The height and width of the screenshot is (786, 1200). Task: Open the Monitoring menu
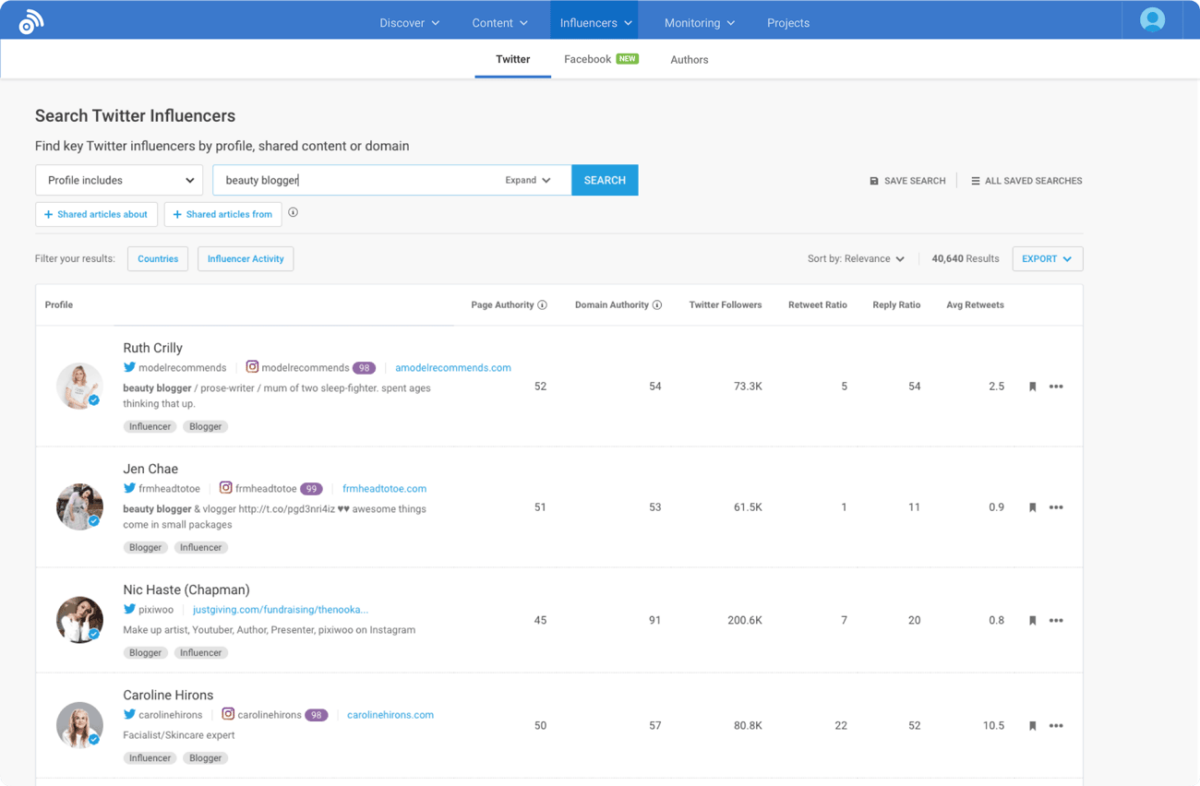point(698,21)
